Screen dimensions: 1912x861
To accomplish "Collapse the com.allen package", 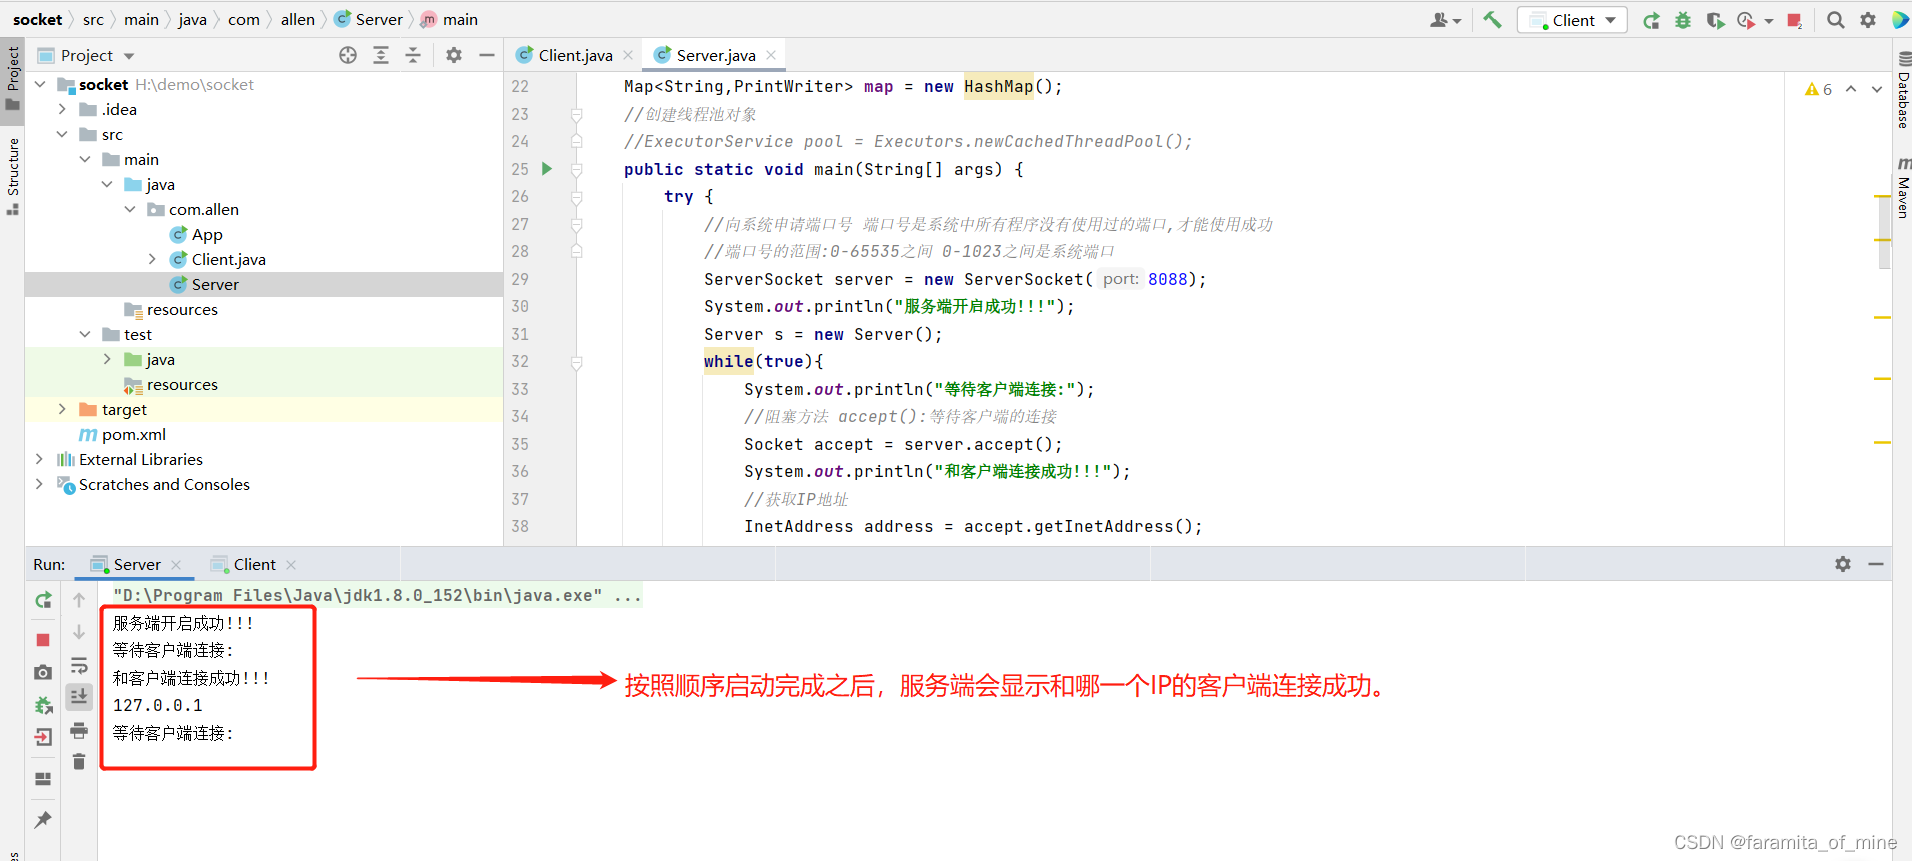I will [130, 210].
